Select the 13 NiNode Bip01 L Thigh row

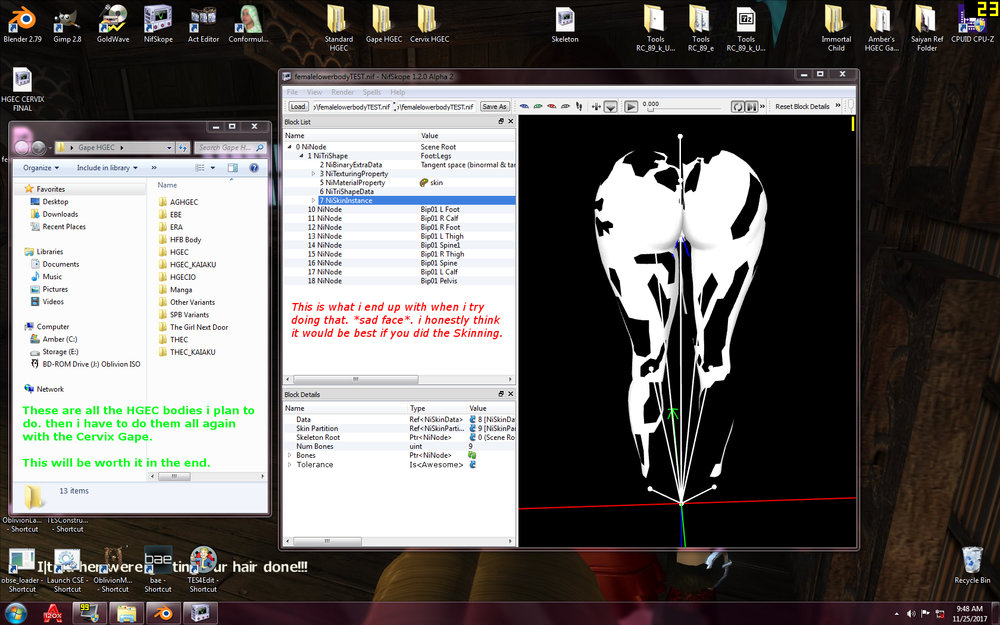[x=400, y=236]
